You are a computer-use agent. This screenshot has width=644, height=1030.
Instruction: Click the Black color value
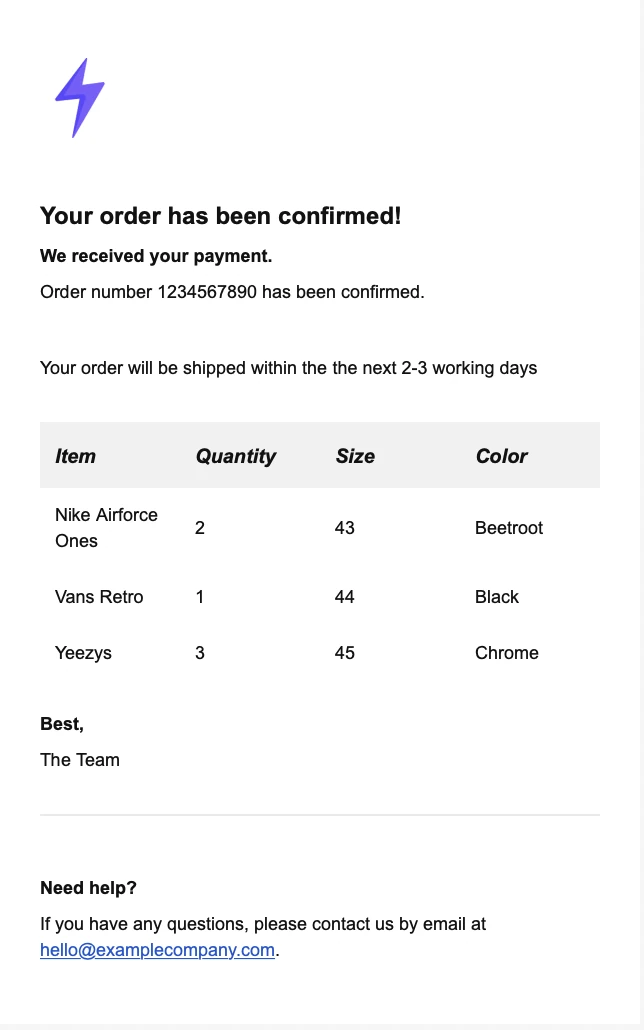(x=497, y=597)
